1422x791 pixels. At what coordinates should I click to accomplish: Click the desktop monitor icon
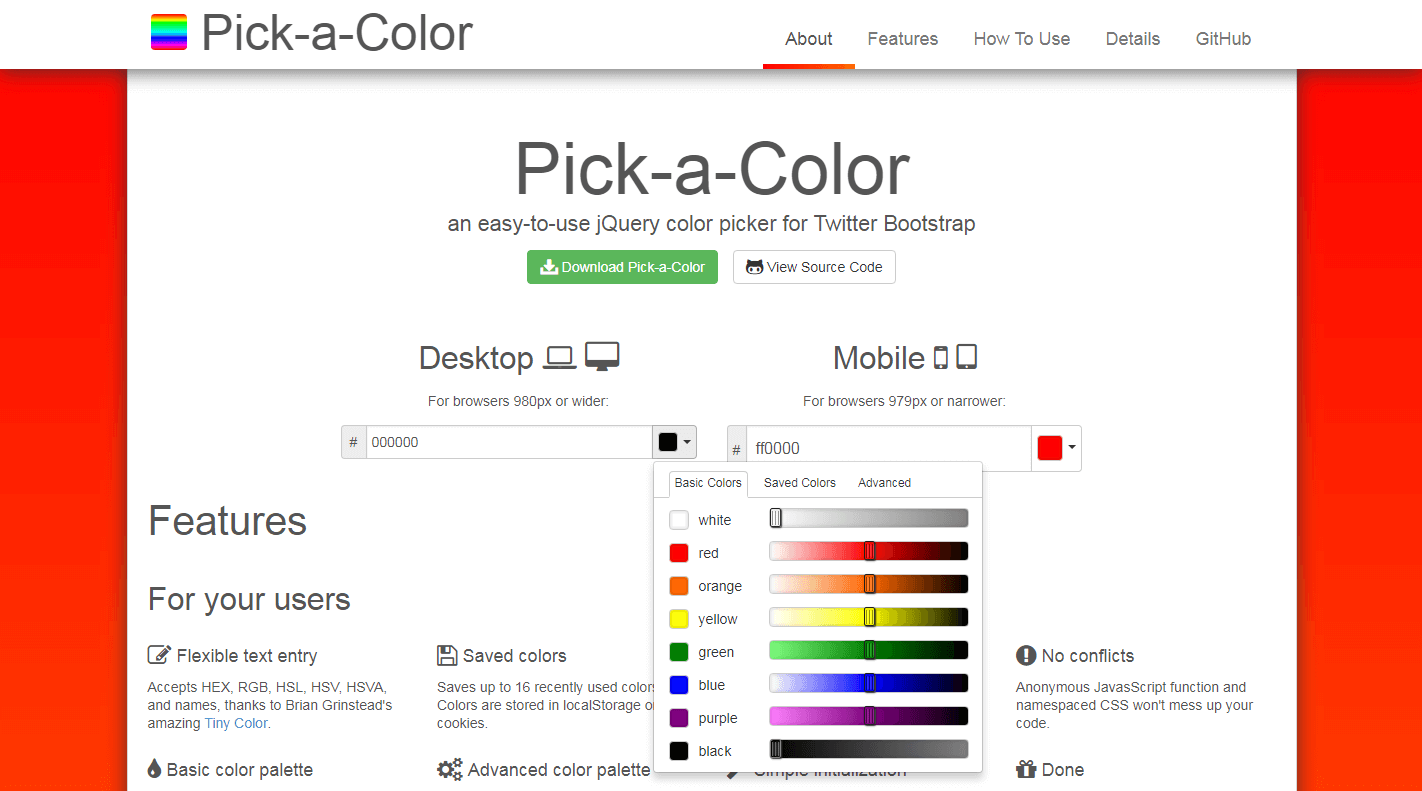point(602,357)
